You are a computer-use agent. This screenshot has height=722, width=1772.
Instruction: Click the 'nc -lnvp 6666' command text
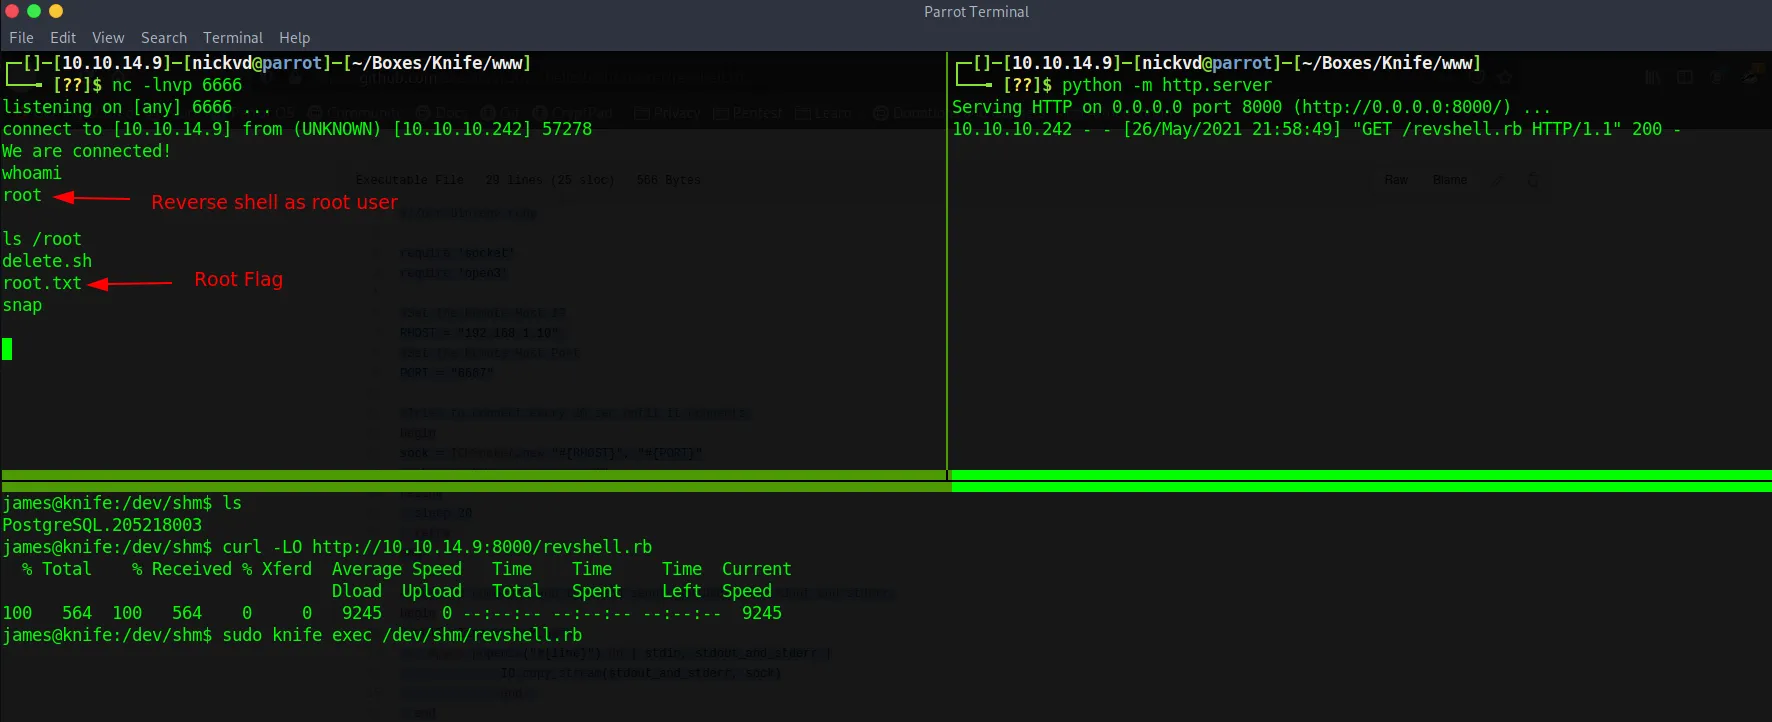point(177,85)
